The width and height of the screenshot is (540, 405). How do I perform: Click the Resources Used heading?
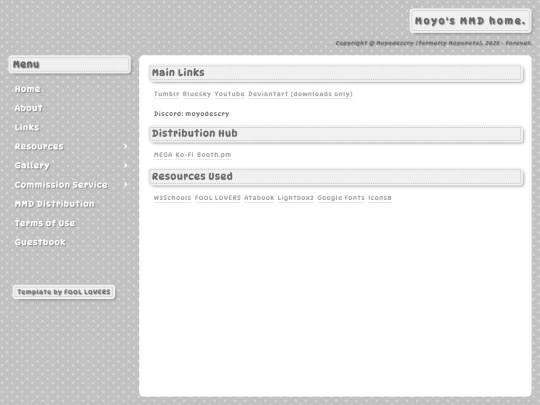pos(336,177)
